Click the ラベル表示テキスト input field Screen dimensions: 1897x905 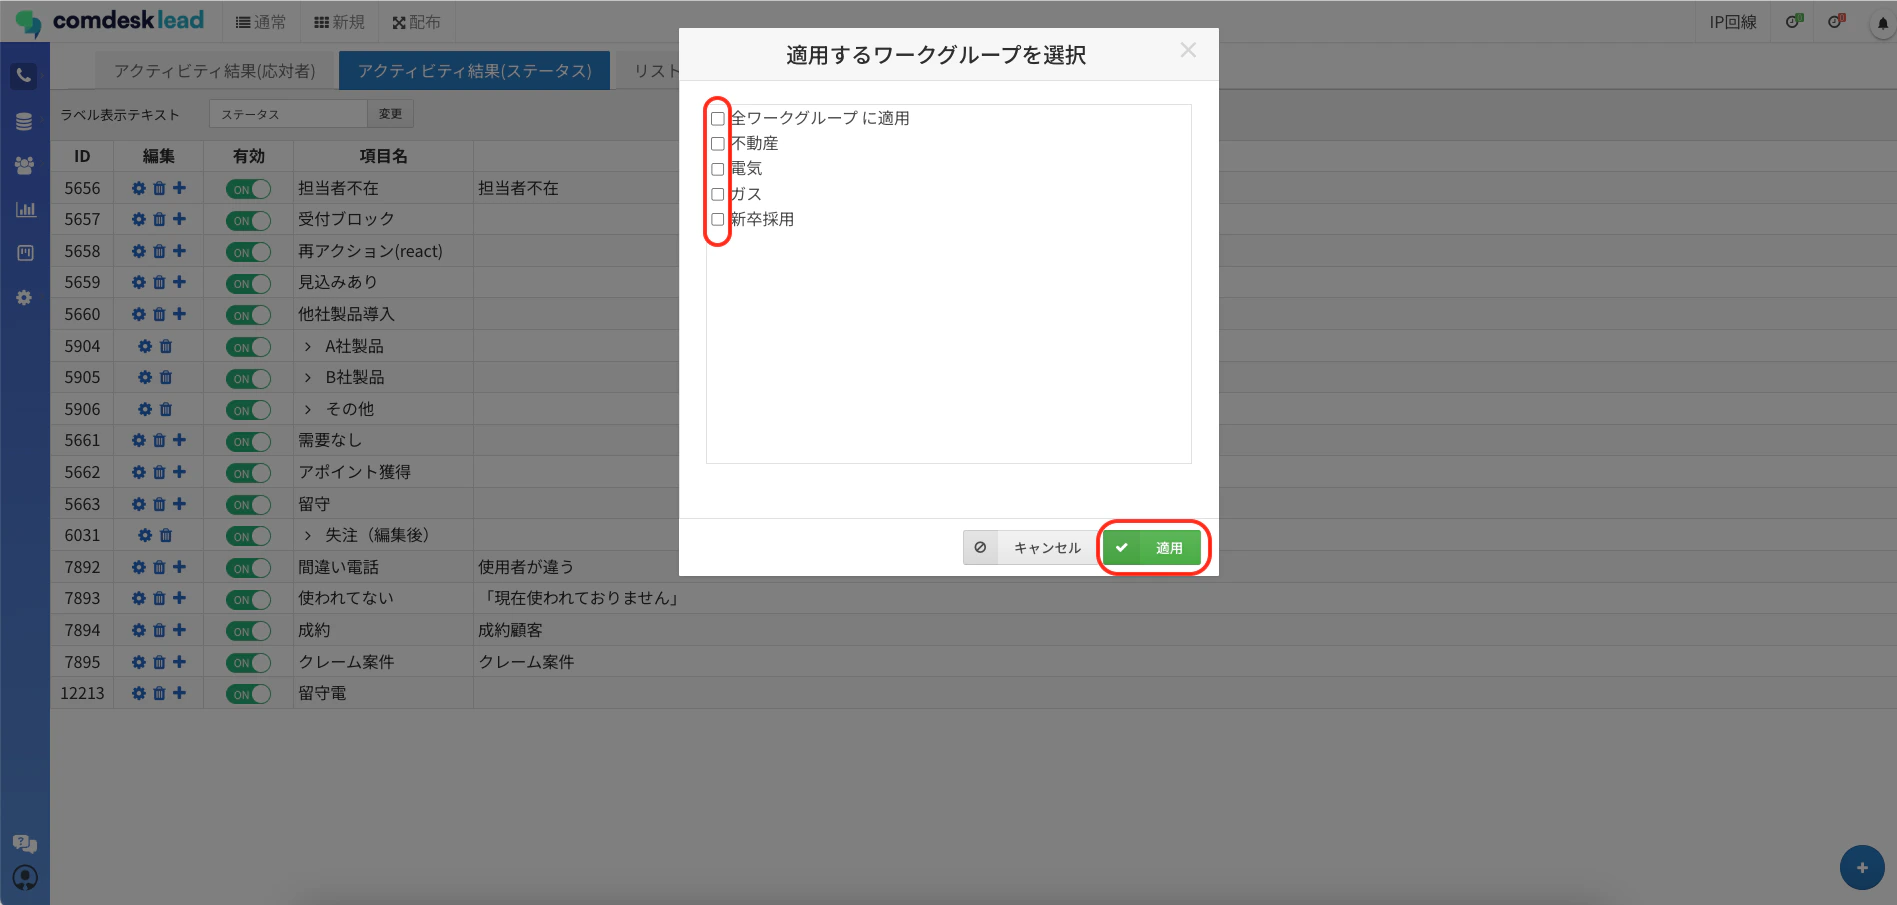[288, 114]
